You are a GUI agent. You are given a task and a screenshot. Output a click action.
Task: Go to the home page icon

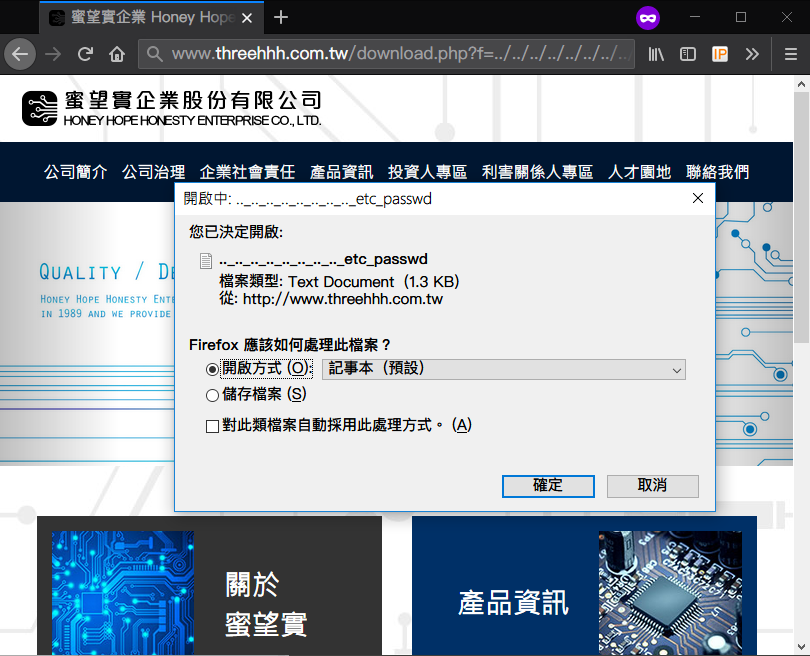click(x=117, y=54)
